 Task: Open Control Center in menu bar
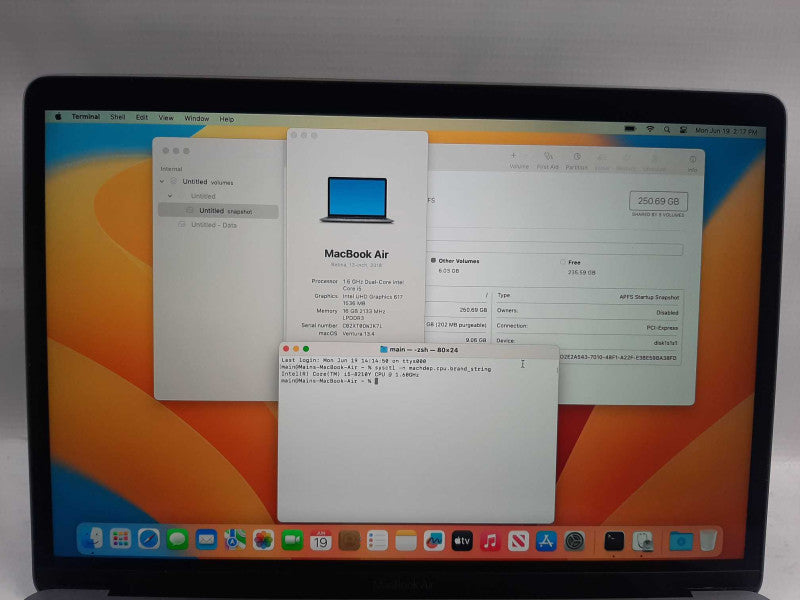pyautogui.click(x=683, y=130)
